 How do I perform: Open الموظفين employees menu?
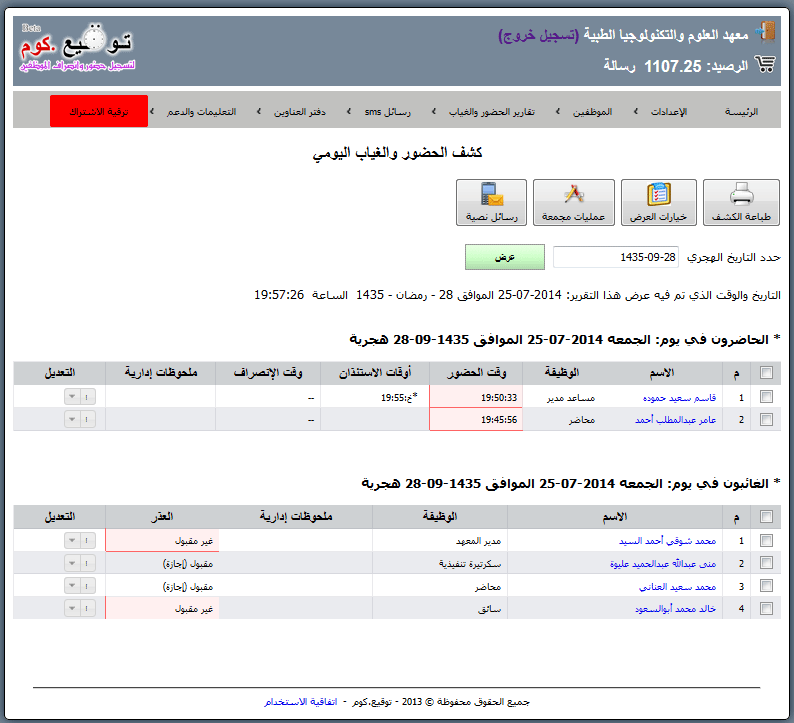(592, 112)
